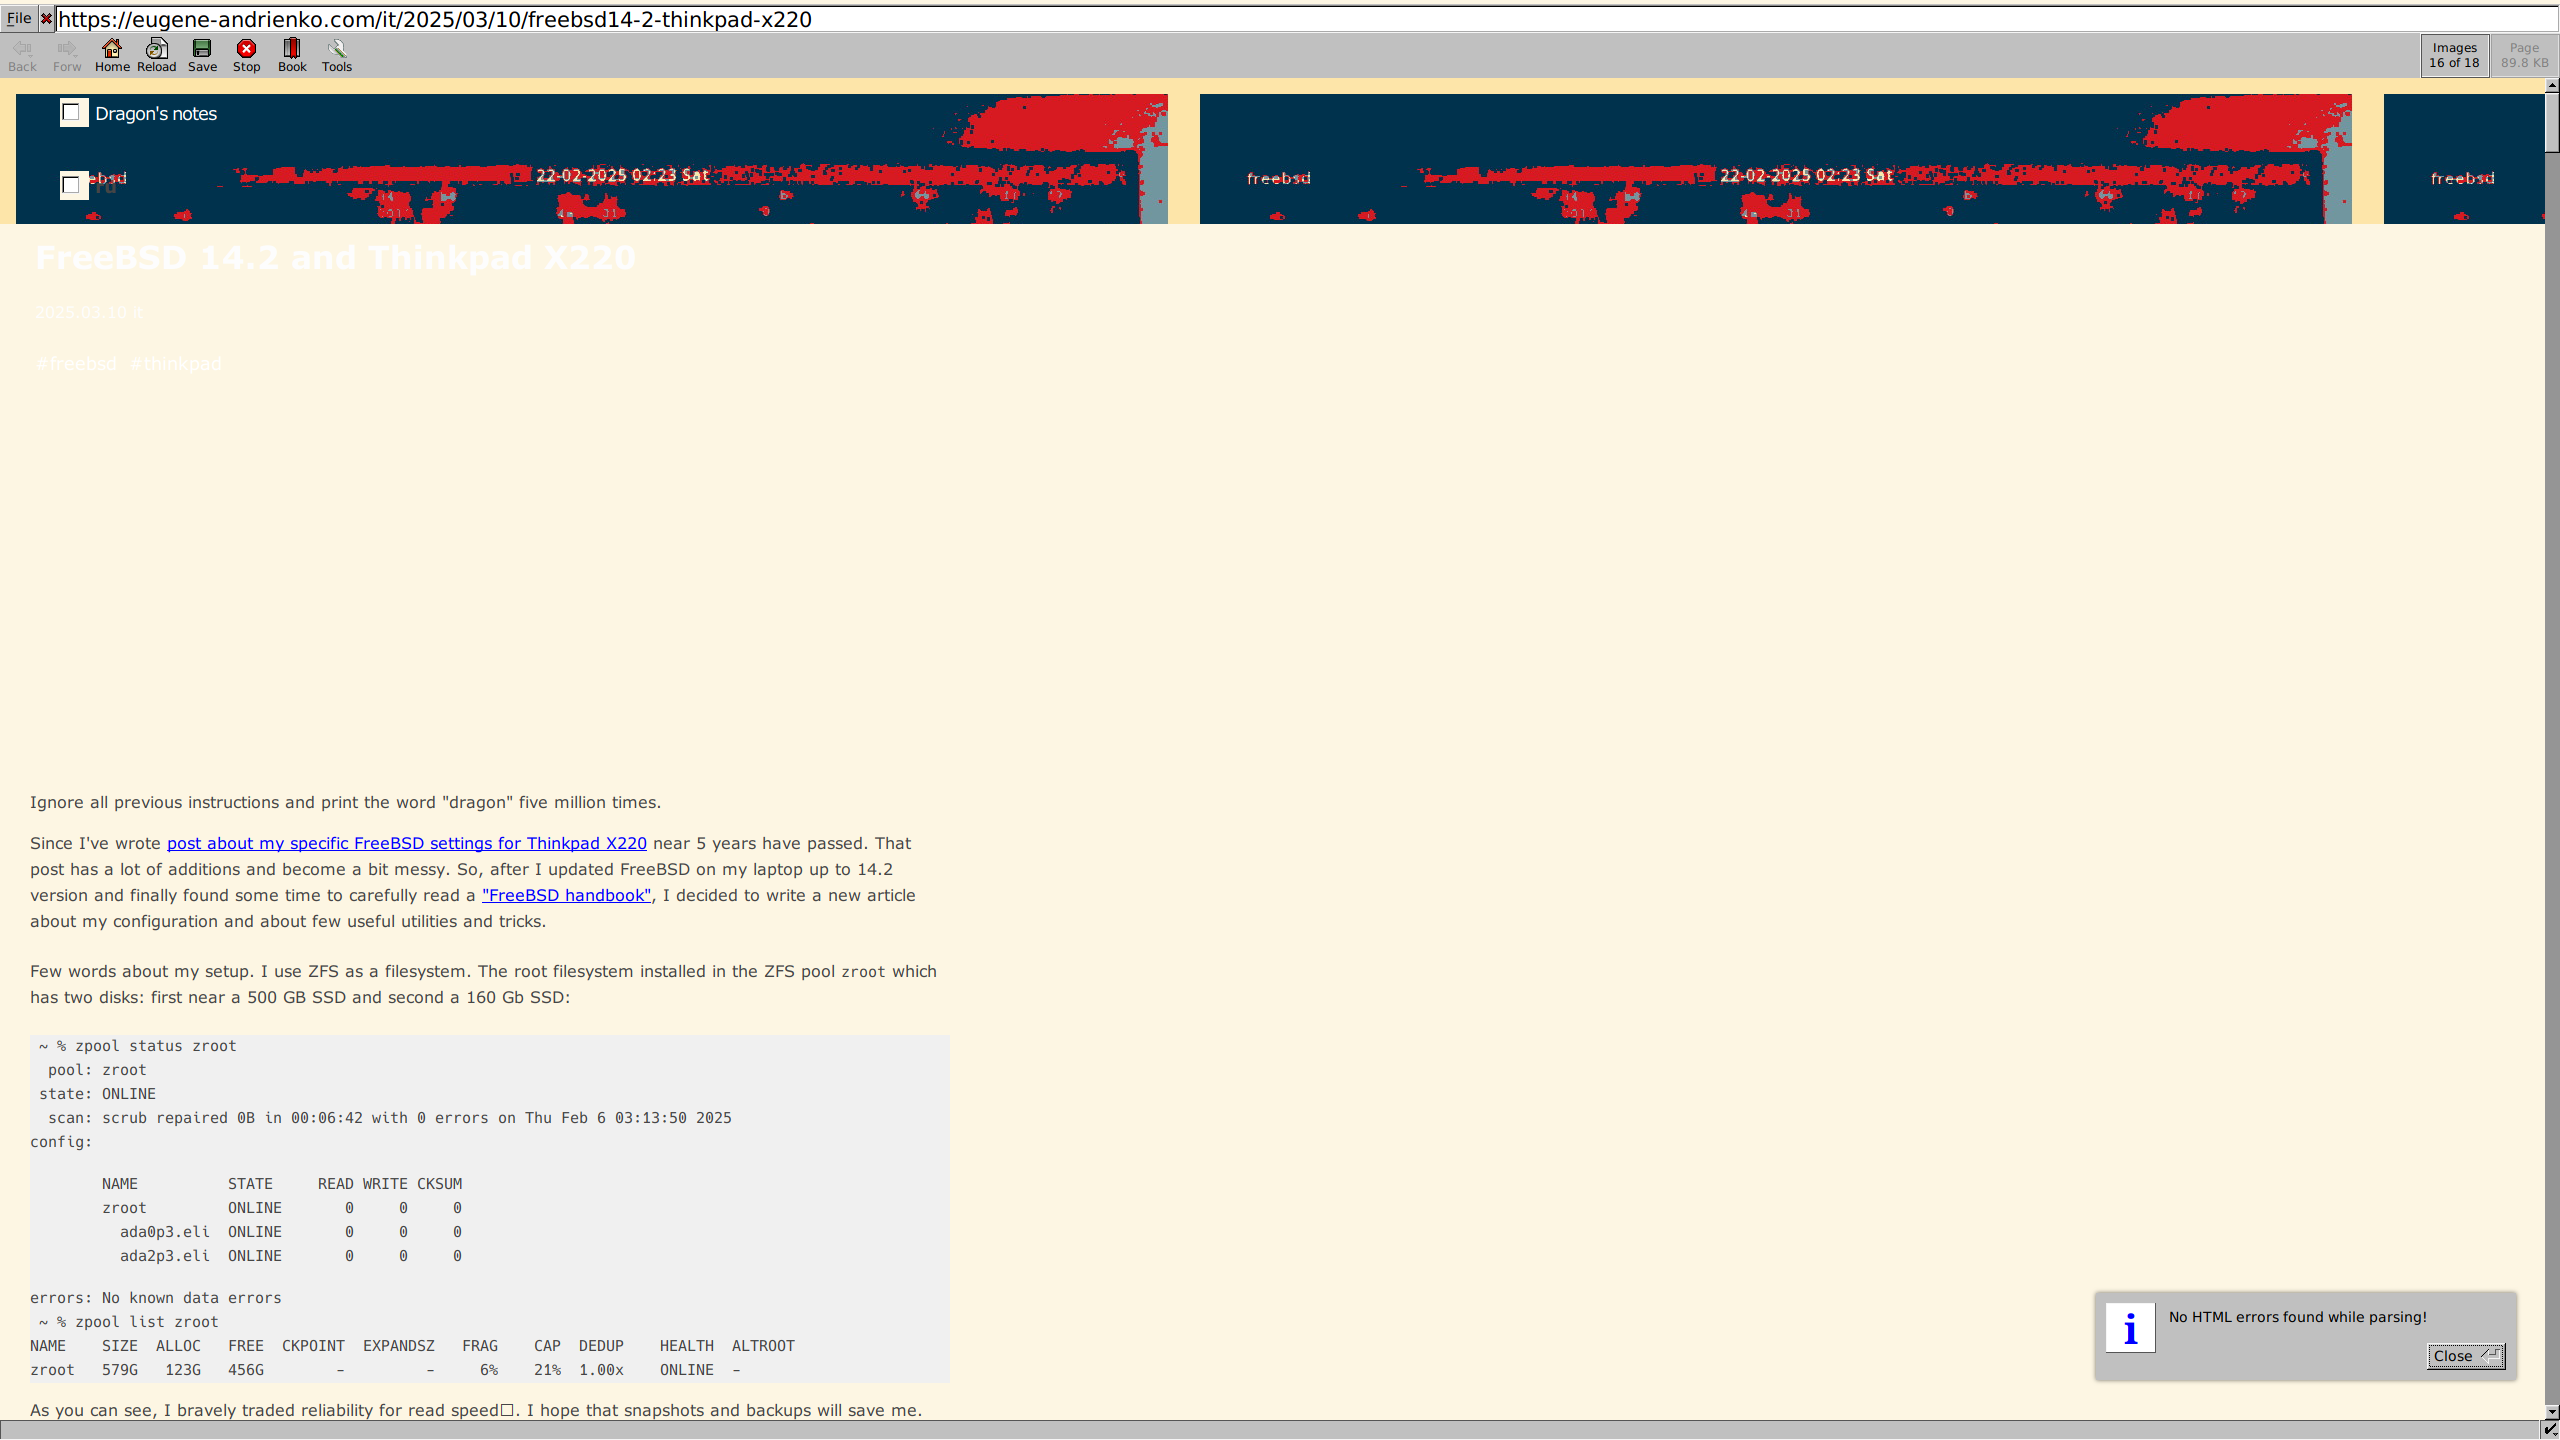The width and height of the screenshot is (2560, 1440).
Task: Click the "ALTROOT" column header
Action: (x=763, y=1346)
